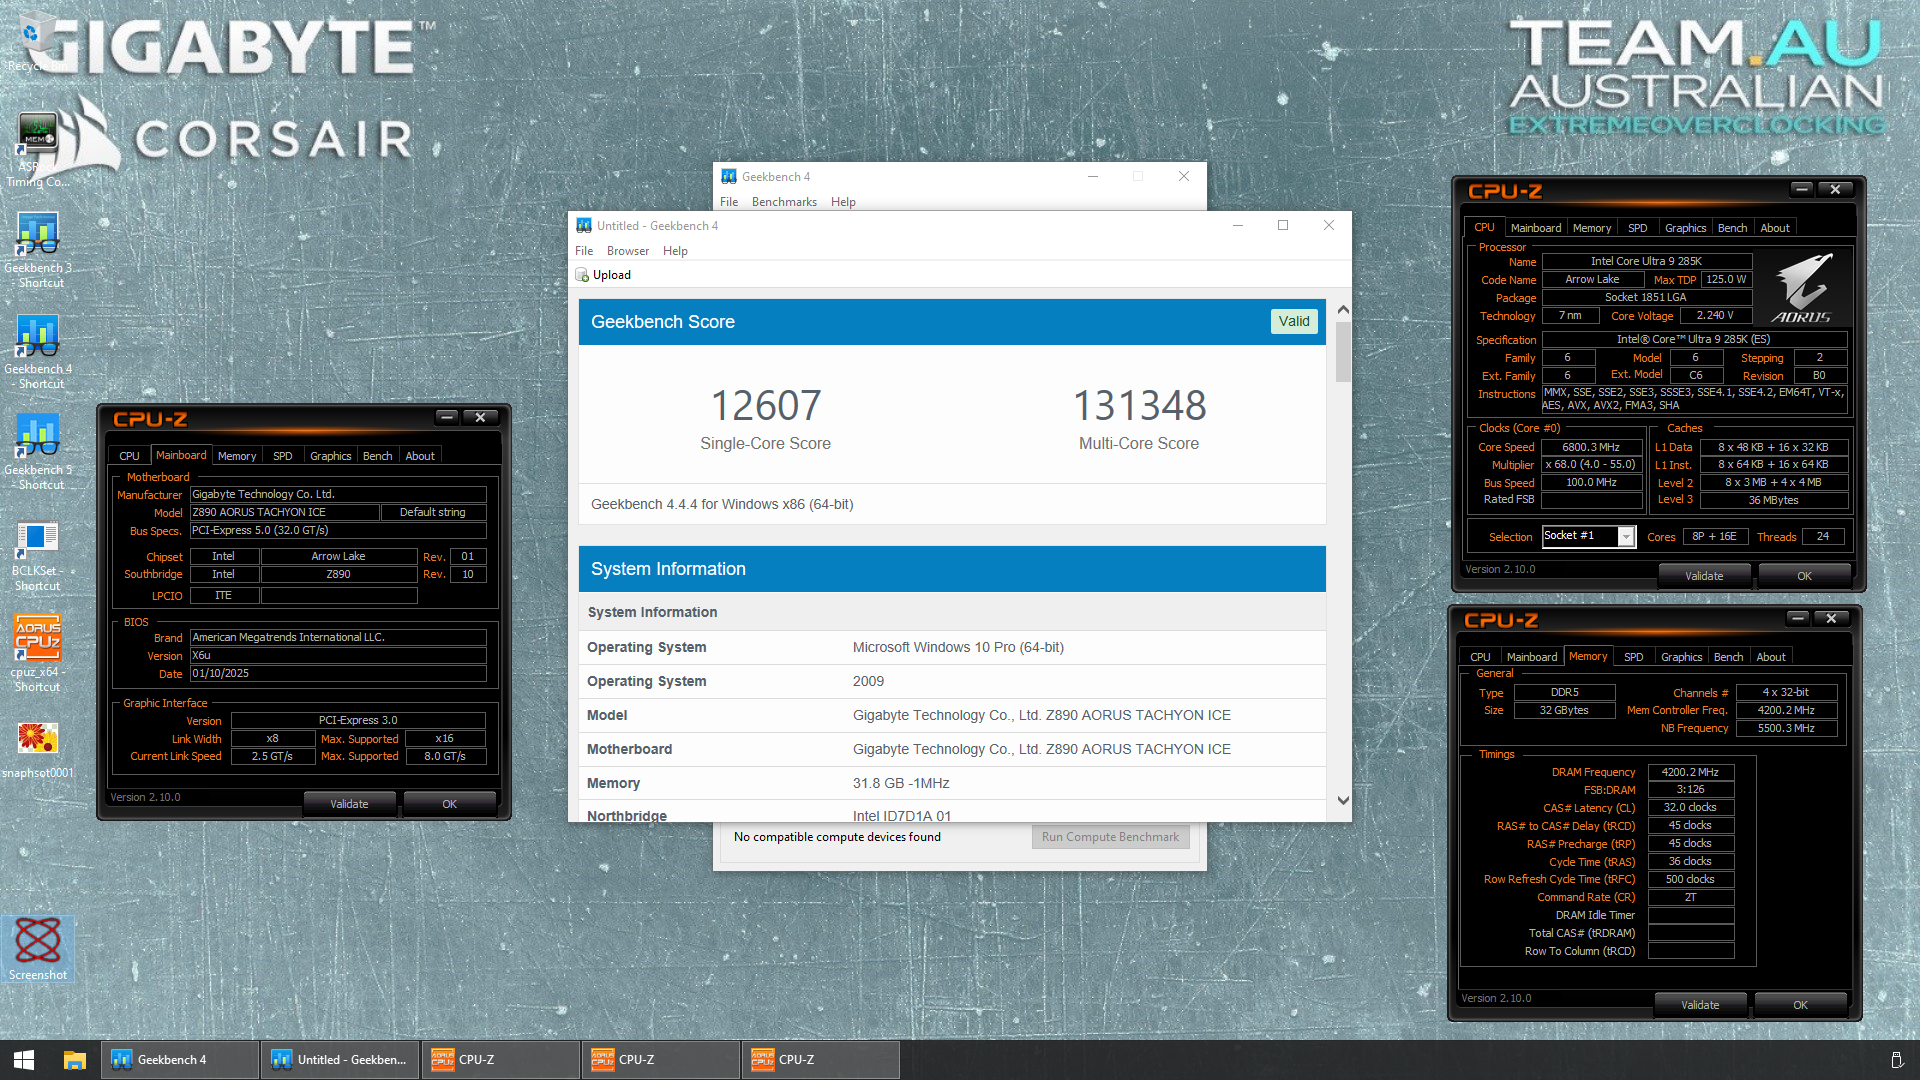The image size is (1920, 1080).
Task: Click Geekbench results scrollbar up arrow
Action: tap(1343, 309)
